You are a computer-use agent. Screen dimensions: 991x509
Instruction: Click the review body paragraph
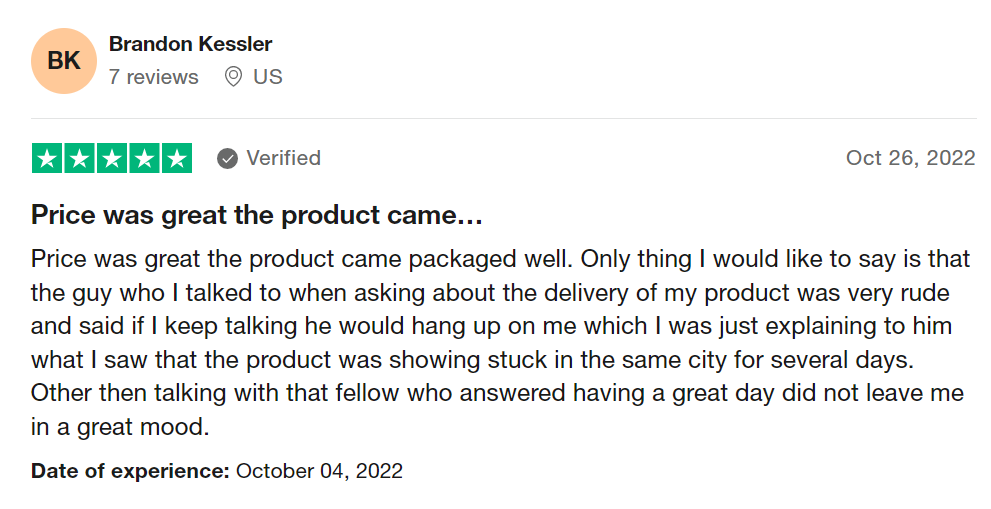click(x=500, y=343)
